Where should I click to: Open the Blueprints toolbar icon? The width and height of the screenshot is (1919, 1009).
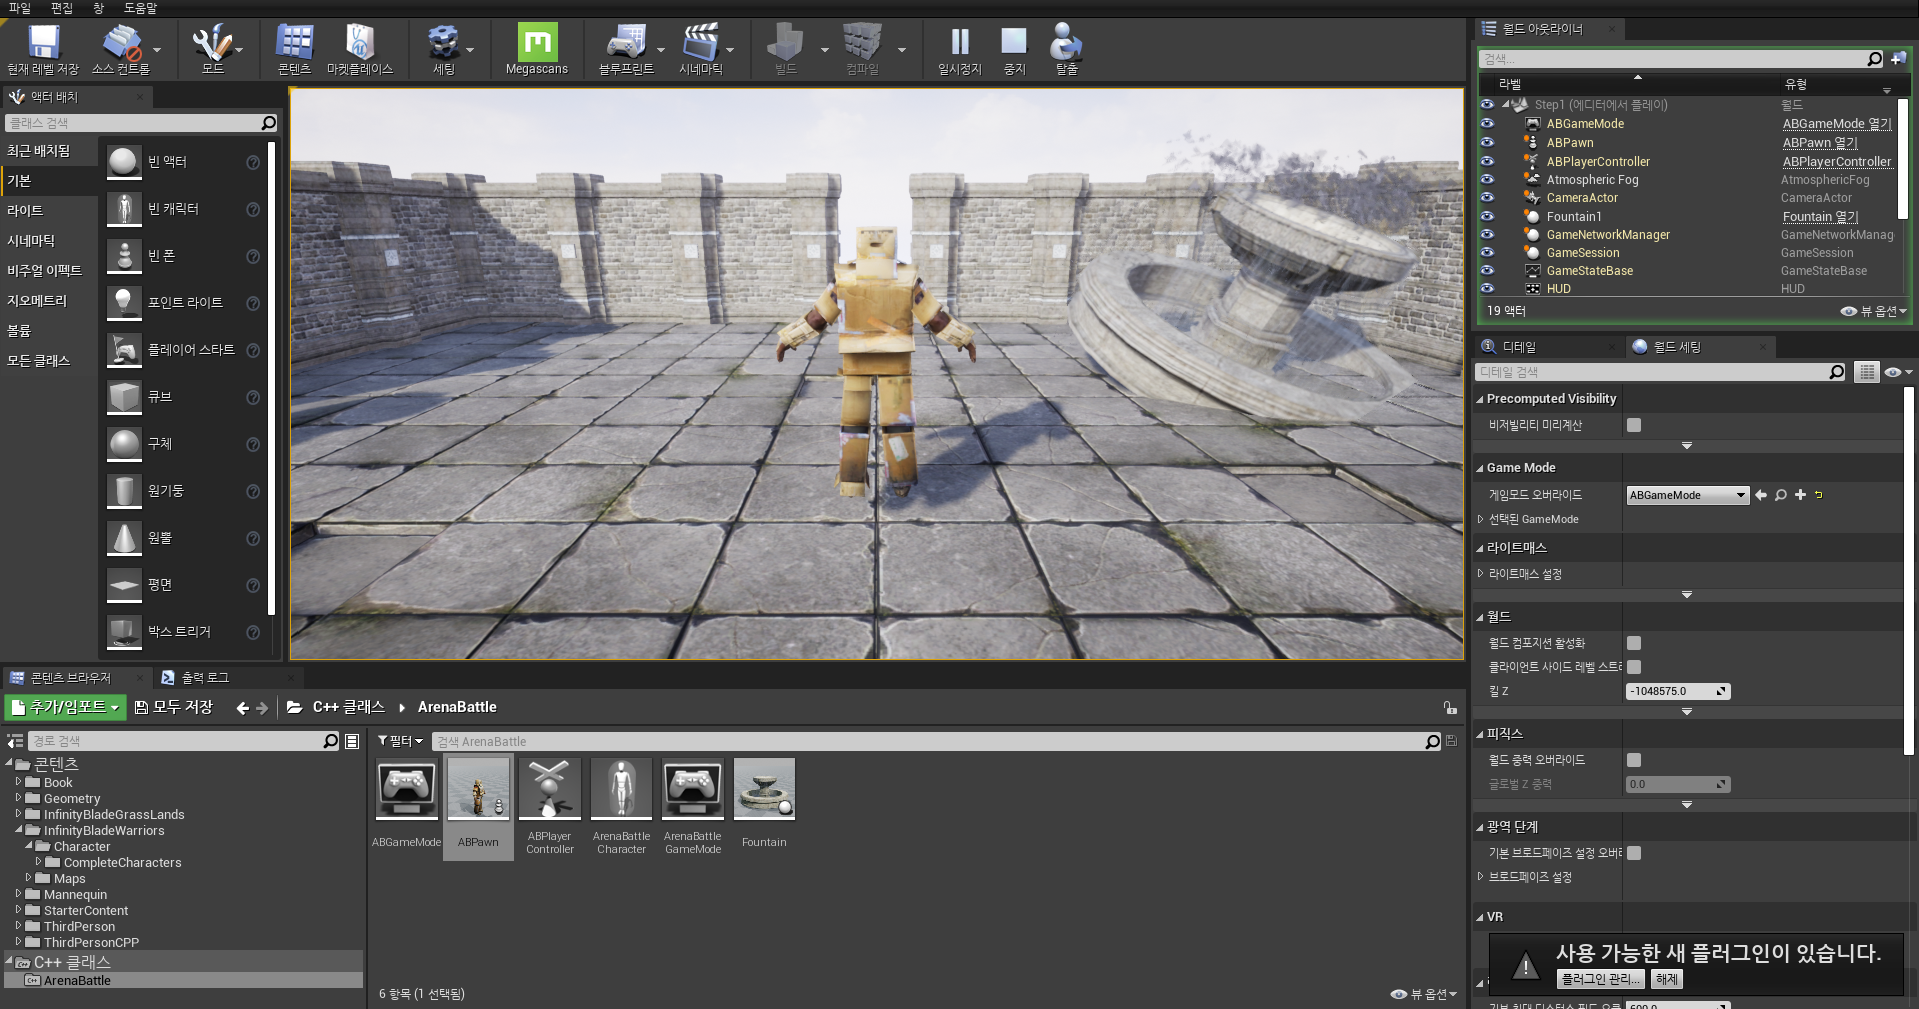pos(626,42)
